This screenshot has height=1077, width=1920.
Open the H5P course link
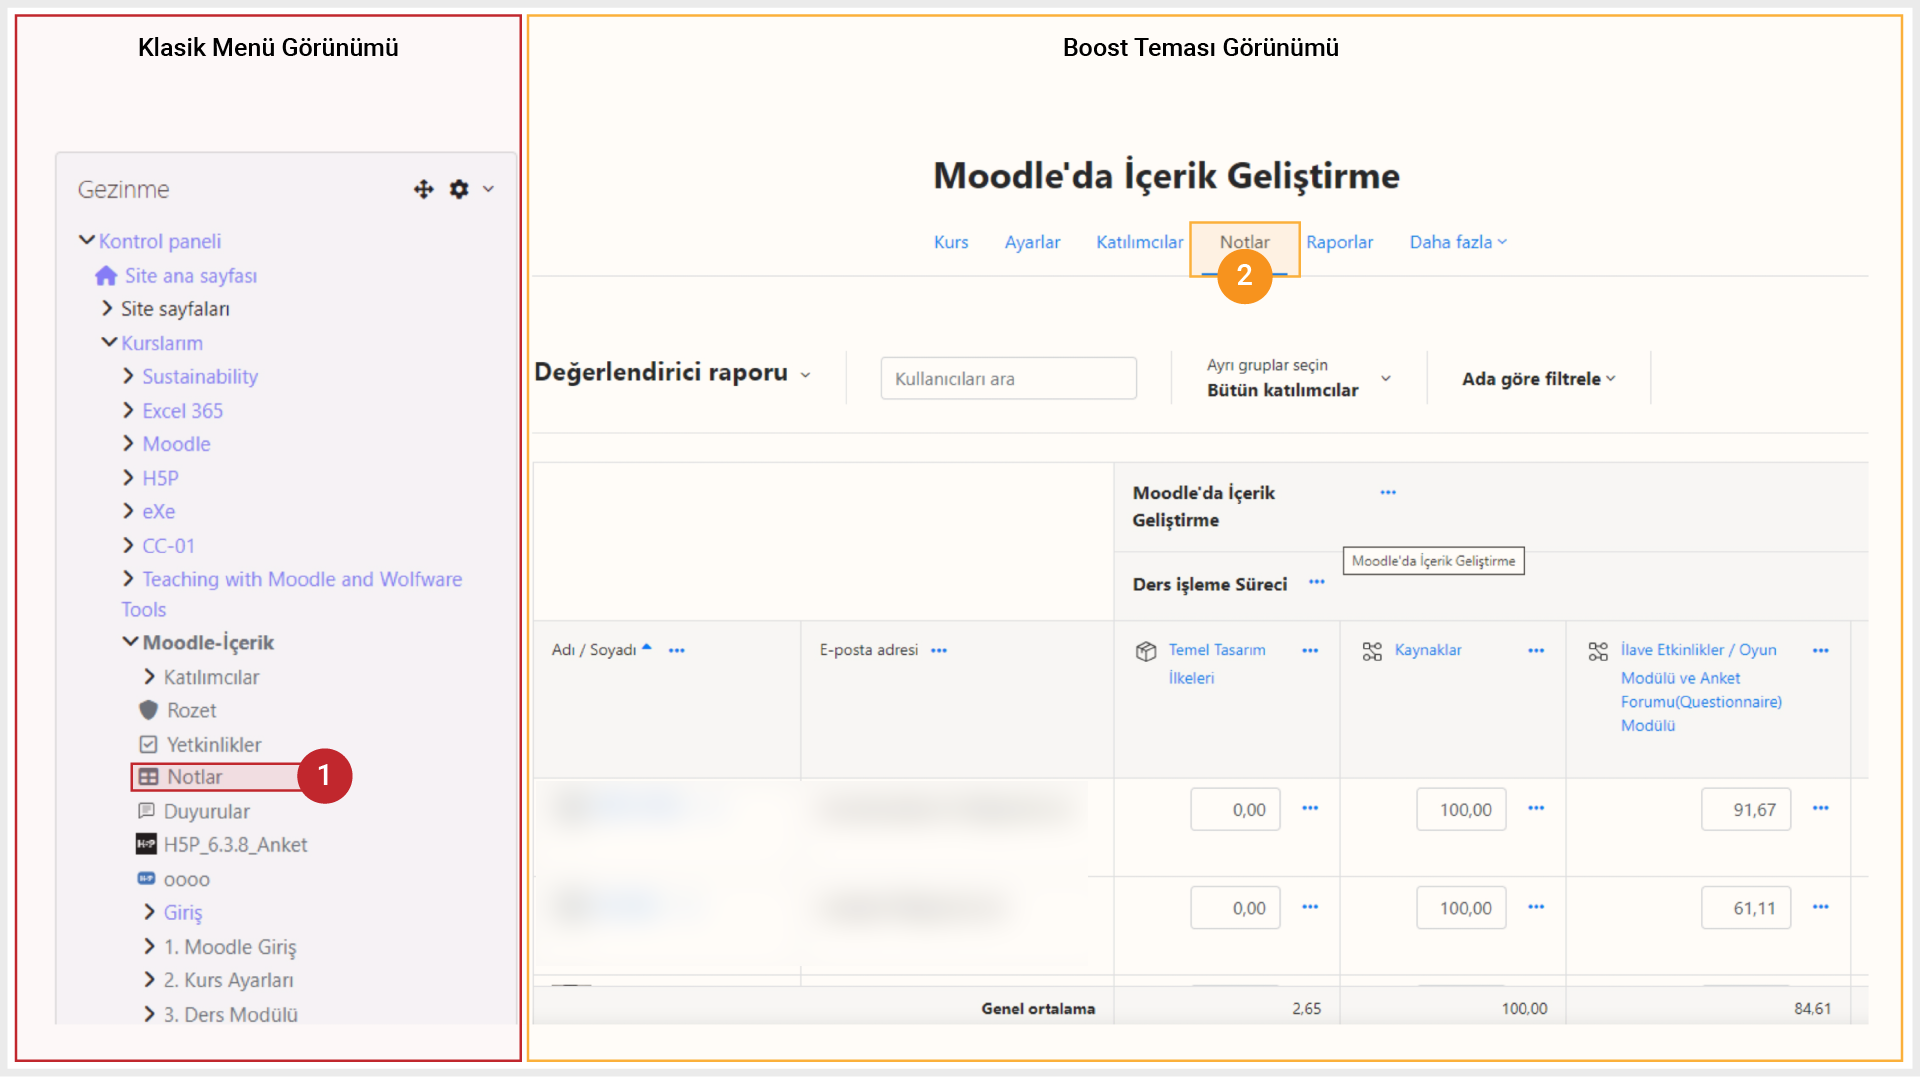(x=160, y=478)
